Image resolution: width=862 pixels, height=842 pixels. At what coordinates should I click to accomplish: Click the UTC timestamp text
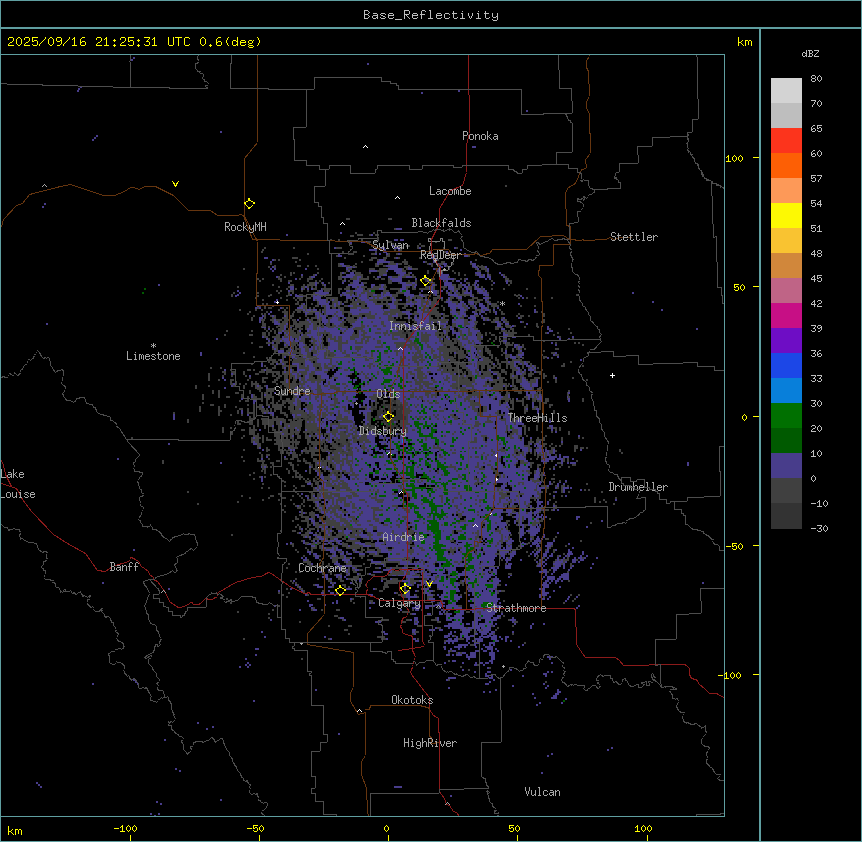click(x=134, y=42)
